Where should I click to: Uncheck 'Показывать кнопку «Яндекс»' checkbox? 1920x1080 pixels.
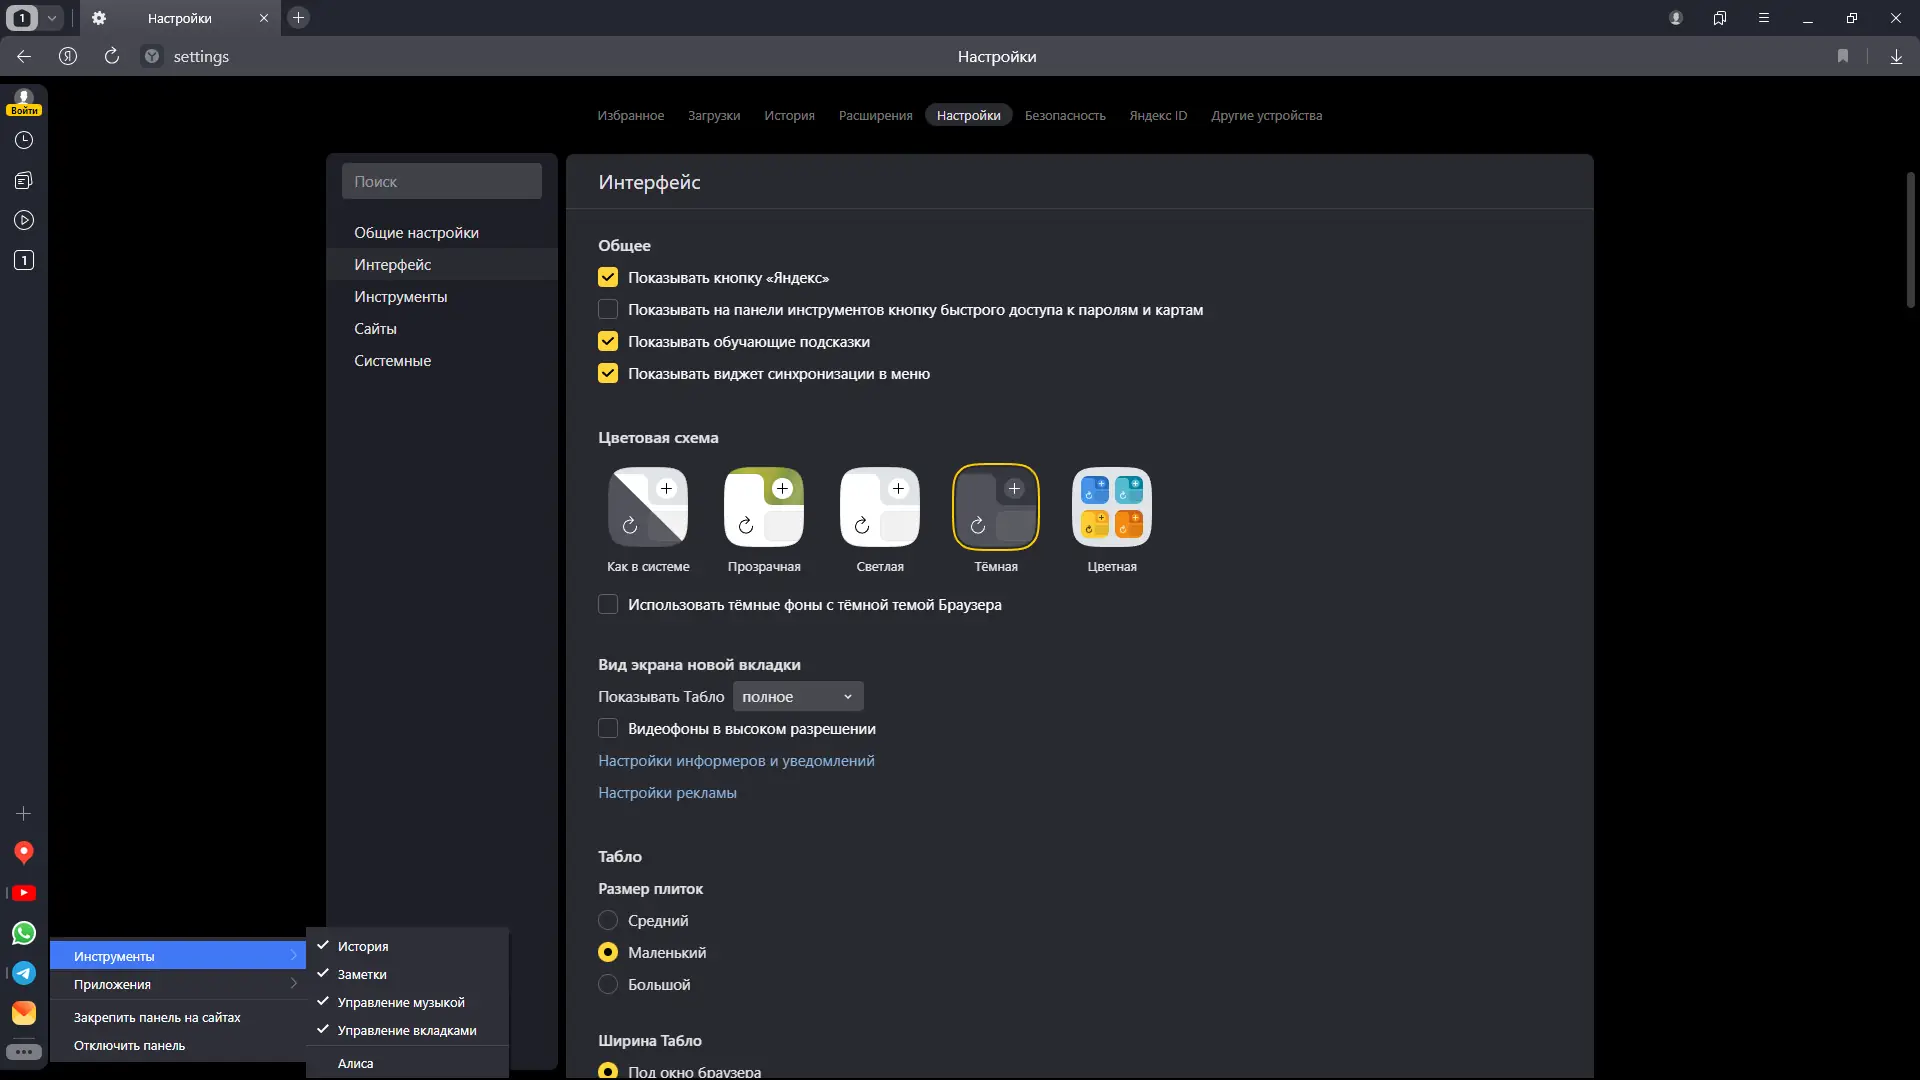click(608, 278)
